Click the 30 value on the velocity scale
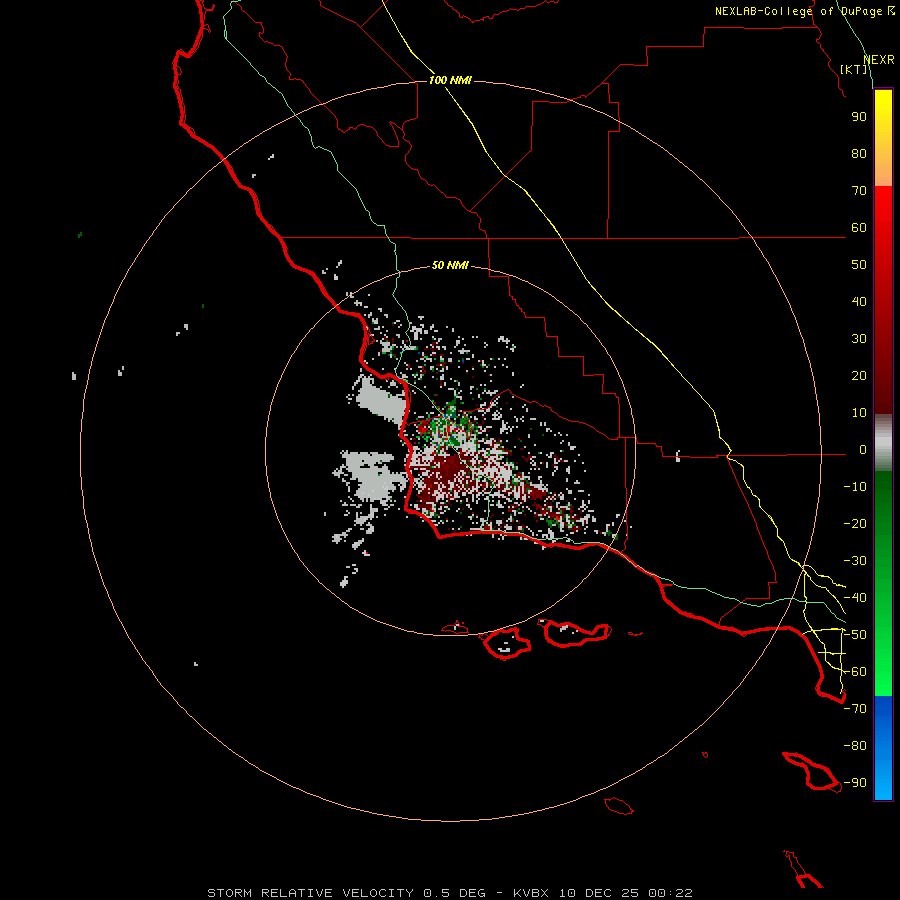Screen dimensions: 900x900 coord(859,339)
